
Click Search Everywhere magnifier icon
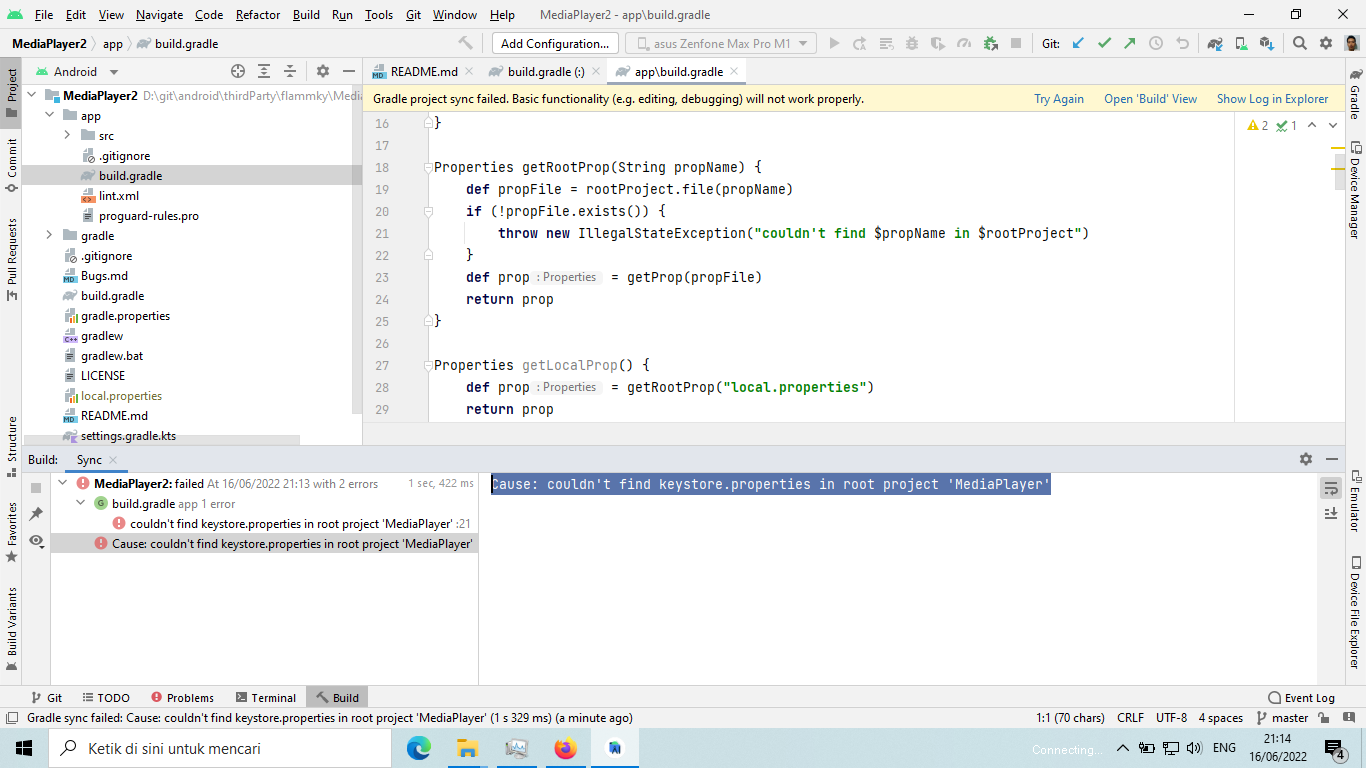(x=1300, y=43)
